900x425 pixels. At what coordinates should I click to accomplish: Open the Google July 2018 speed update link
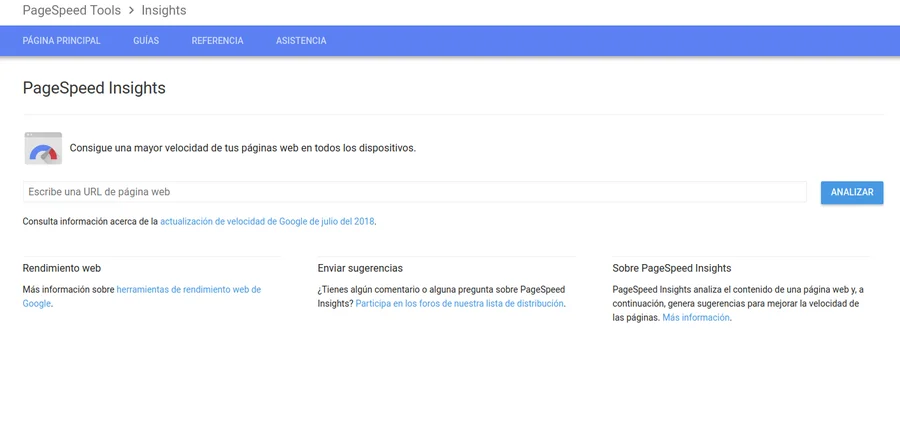click(x=267, y=221)
